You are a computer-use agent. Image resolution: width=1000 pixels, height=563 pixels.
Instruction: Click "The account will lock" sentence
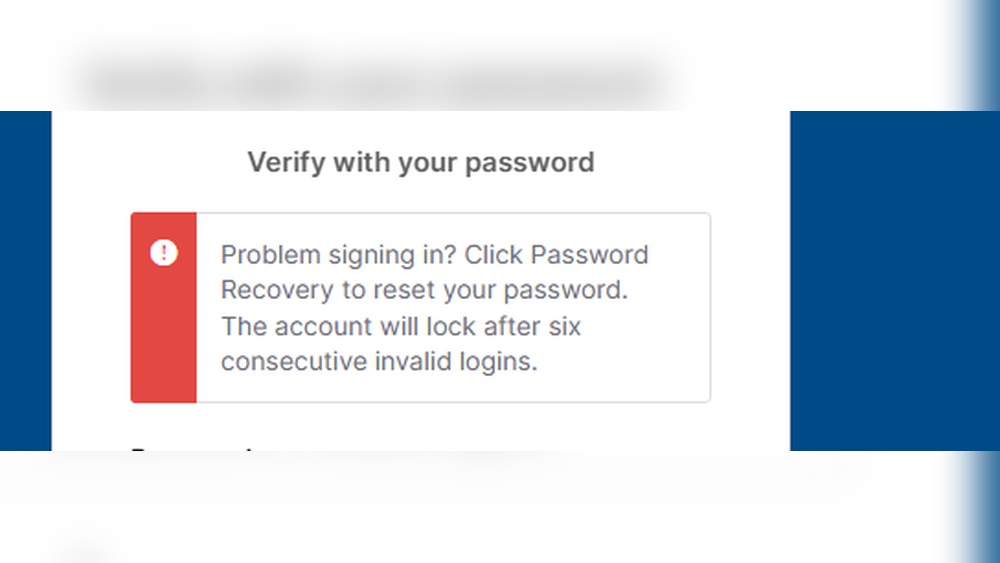[346, 326]
